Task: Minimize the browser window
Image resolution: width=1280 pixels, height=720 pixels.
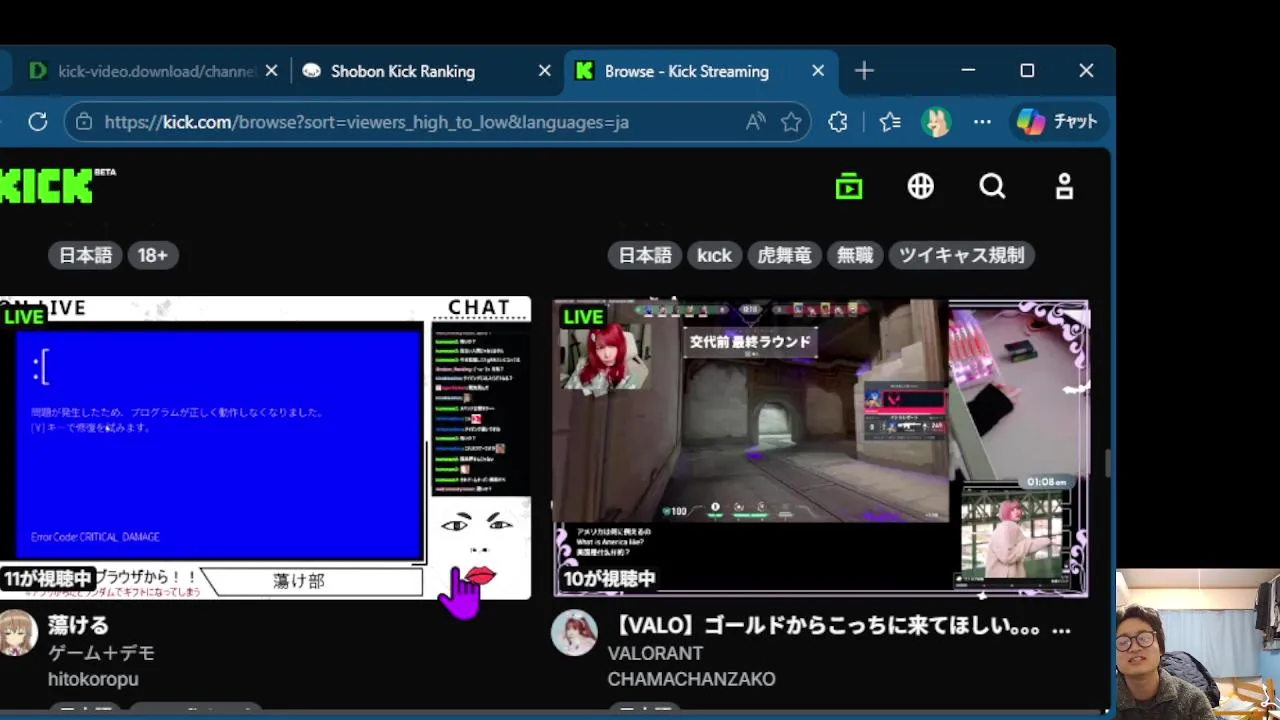Action: coord(968,71)
